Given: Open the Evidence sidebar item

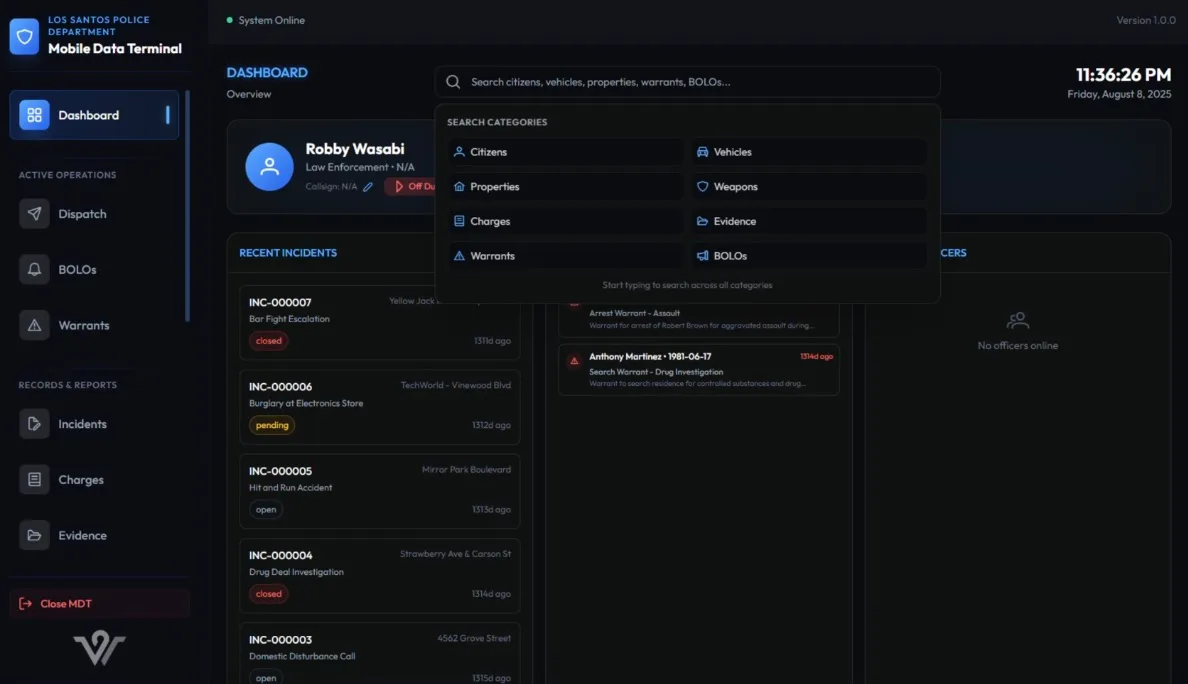Looking at the screenshot, I should click(94, 536).
